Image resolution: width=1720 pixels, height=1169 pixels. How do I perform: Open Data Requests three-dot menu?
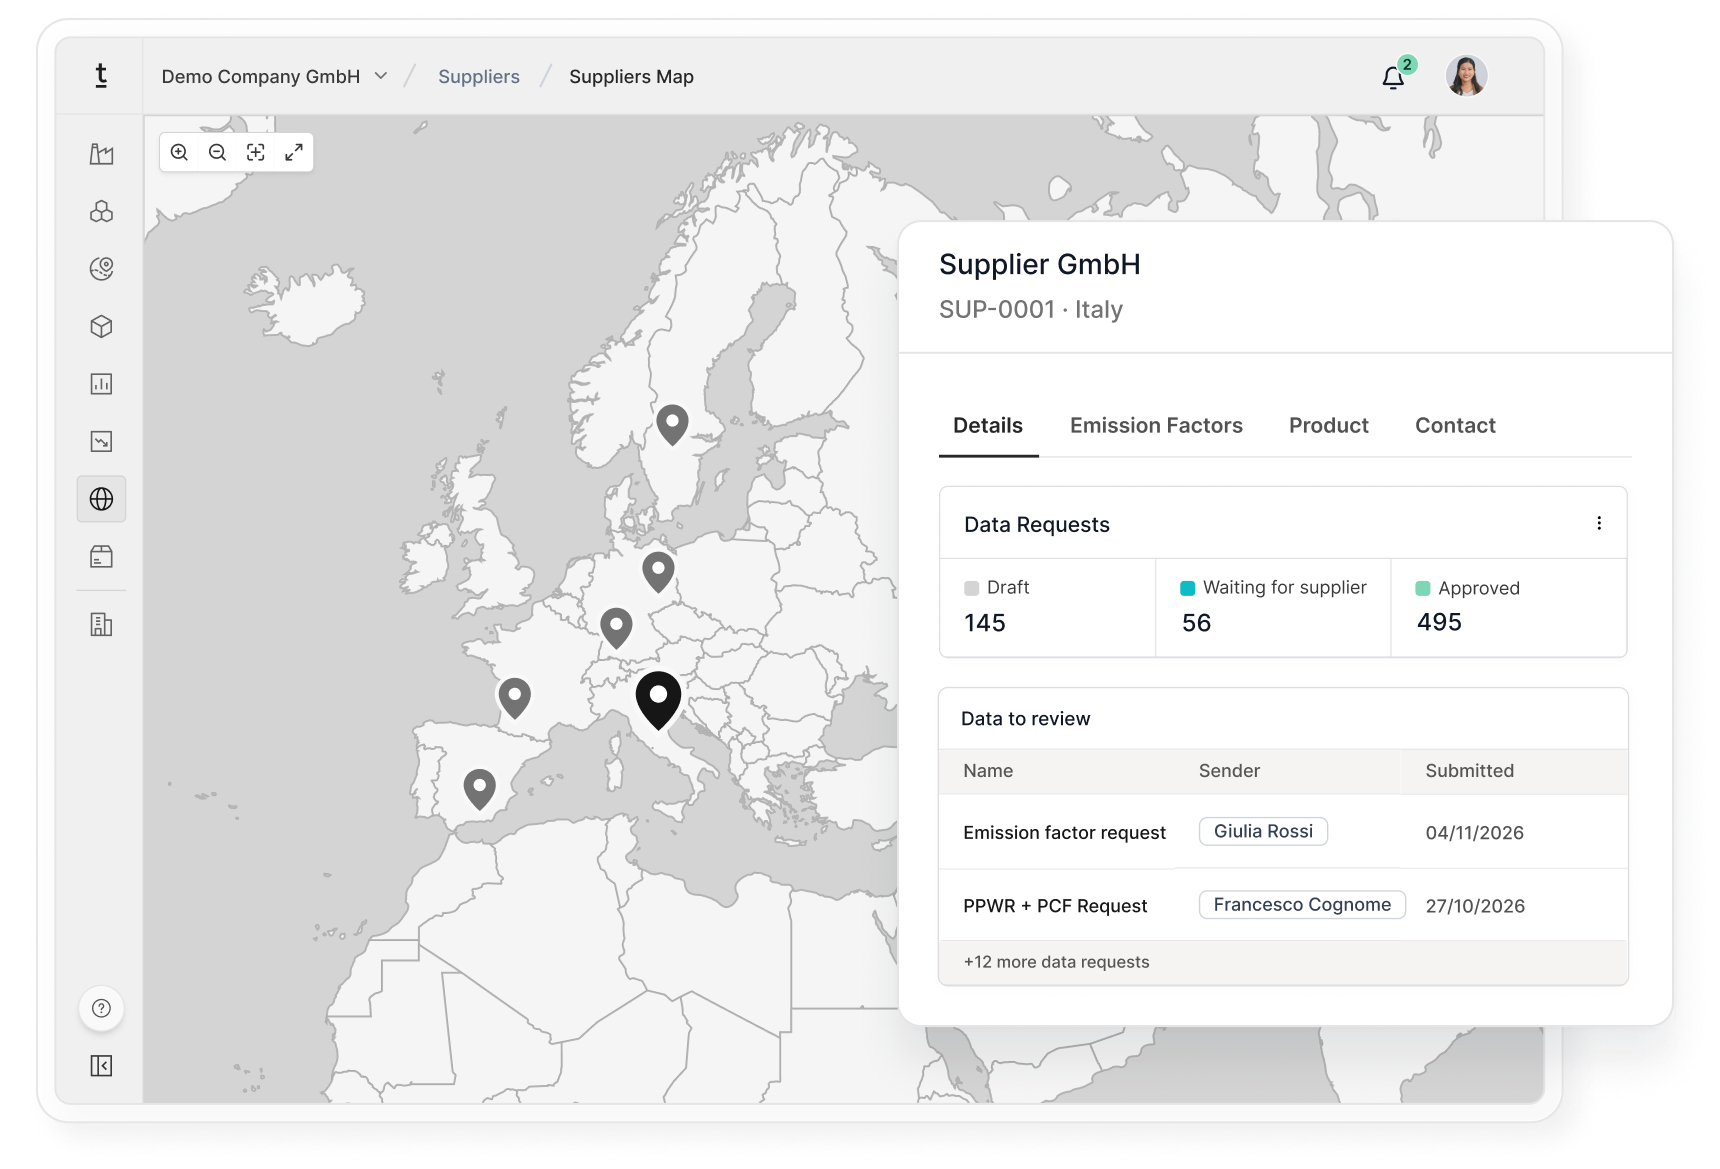pos(1599,523)
